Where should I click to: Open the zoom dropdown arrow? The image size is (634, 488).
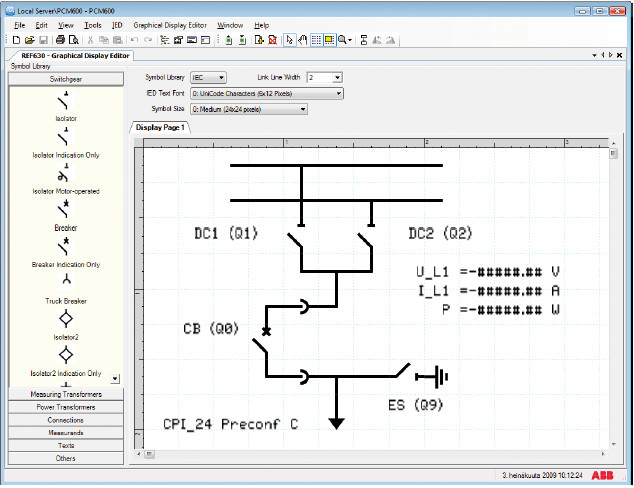pos(350,40)
